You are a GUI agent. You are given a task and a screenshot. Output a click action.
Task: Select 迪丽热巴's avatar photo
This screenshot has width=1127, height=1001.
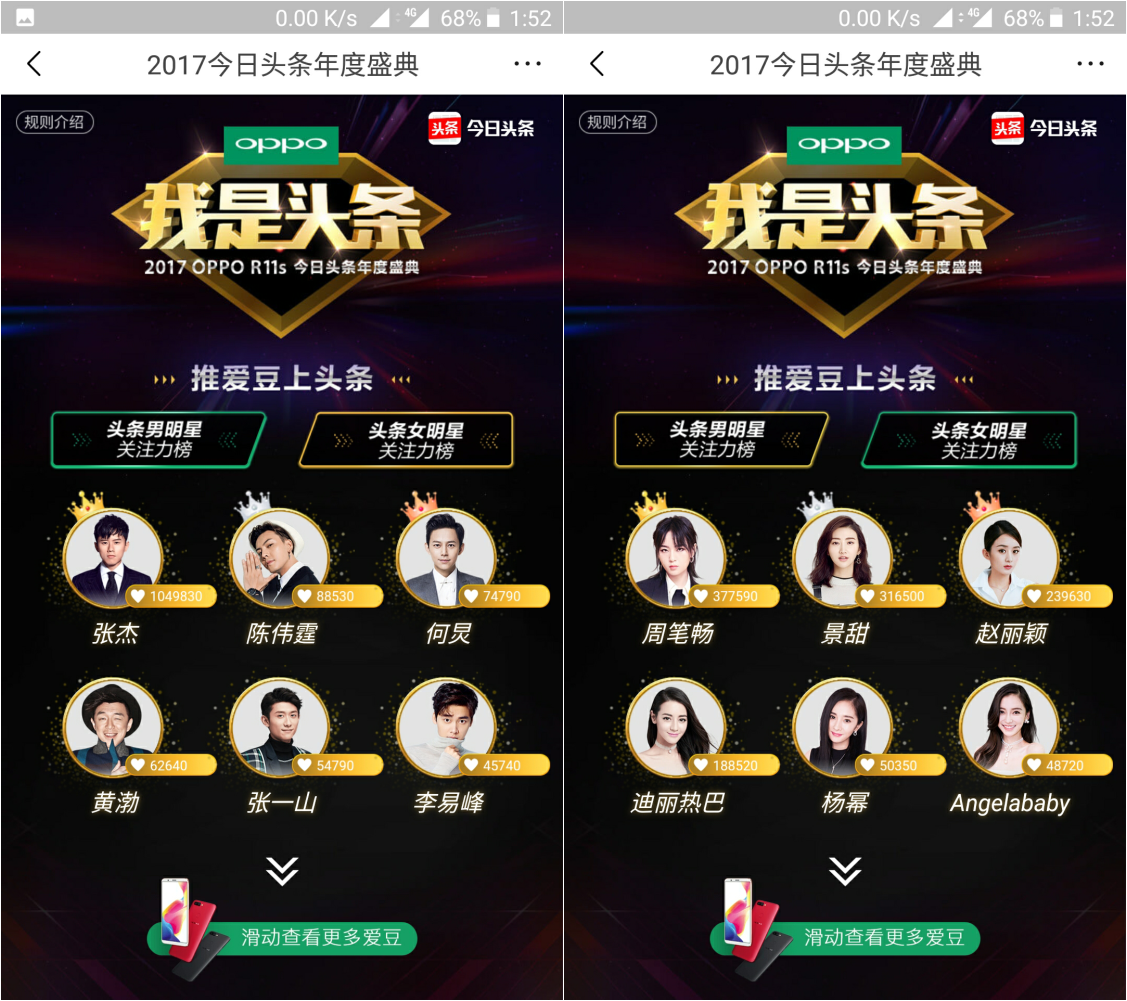[x=676, y=726]
